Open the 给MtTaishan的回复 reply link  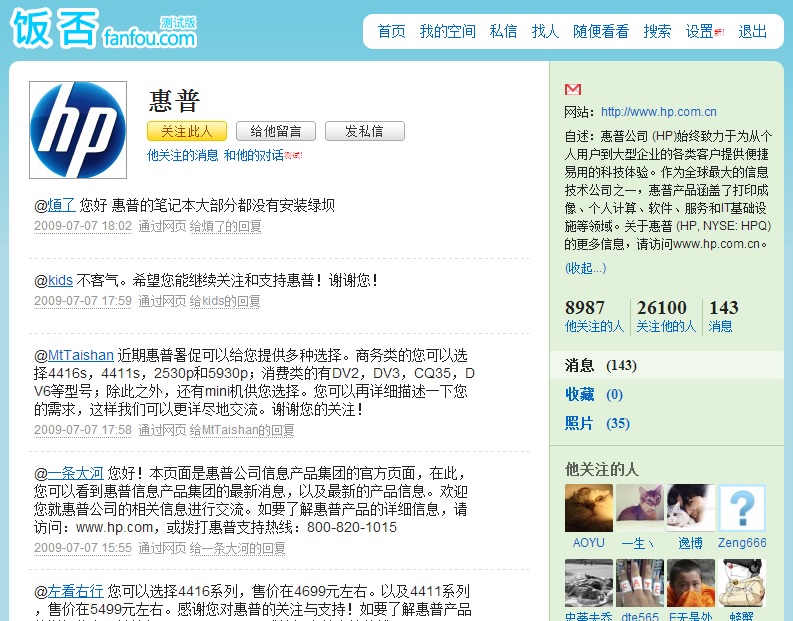242,430
